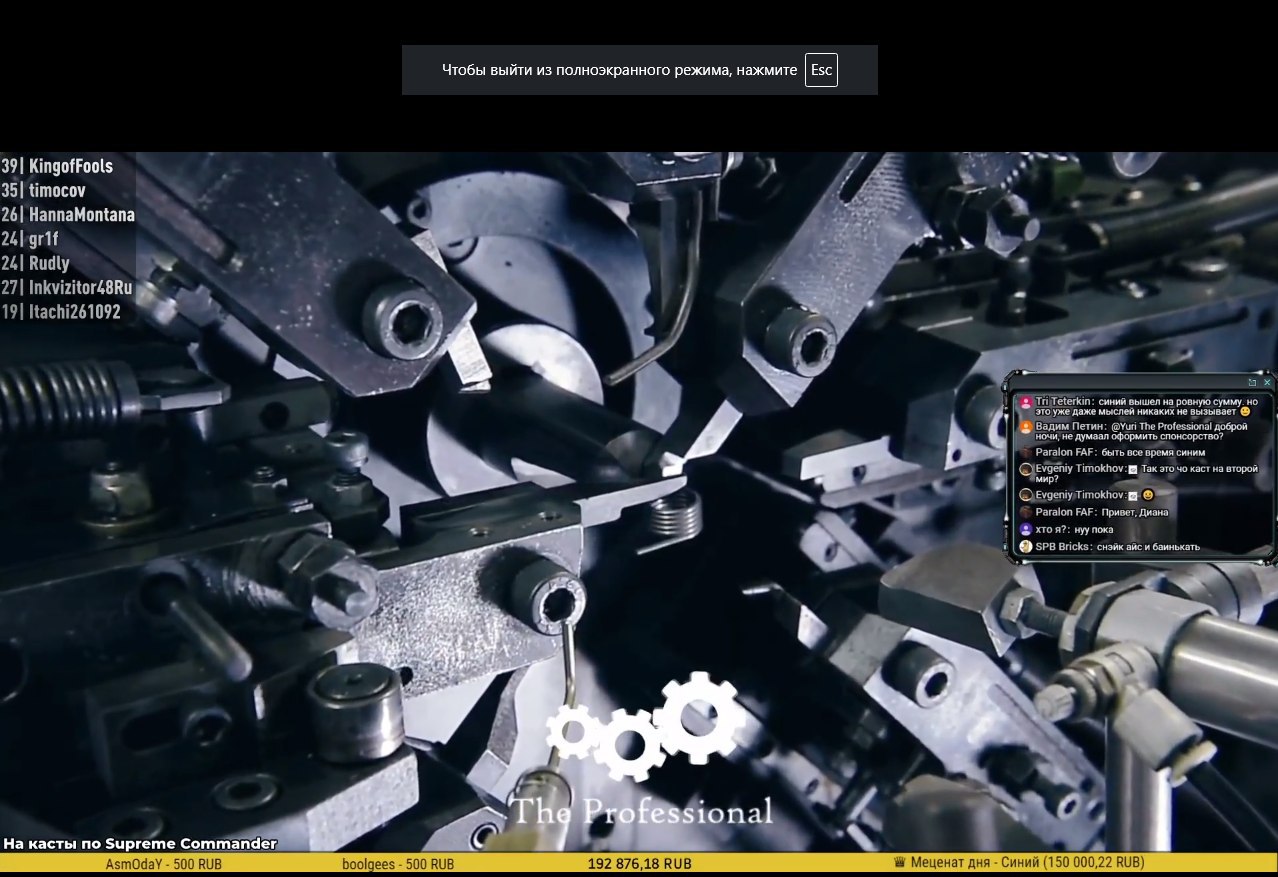Click SPB Bricks avatar in chat

pos(1025,547)
